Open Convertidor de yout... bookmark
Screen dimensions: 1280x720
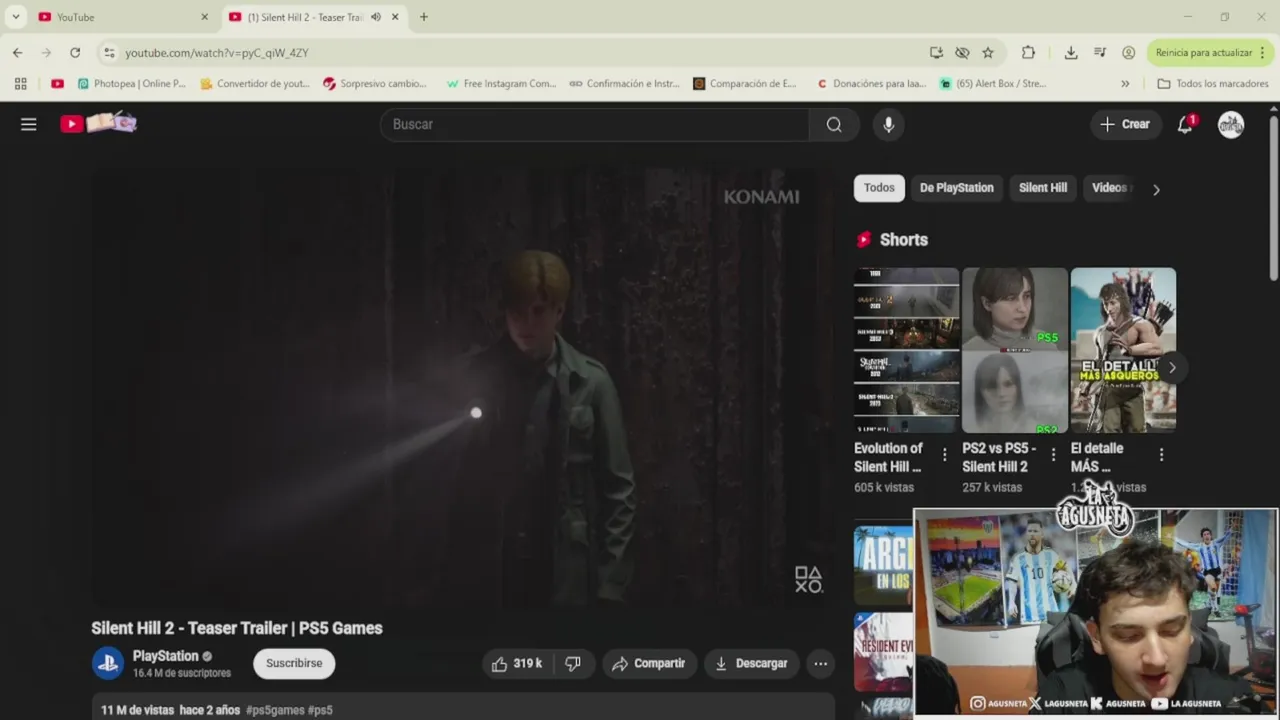[255, 84]
